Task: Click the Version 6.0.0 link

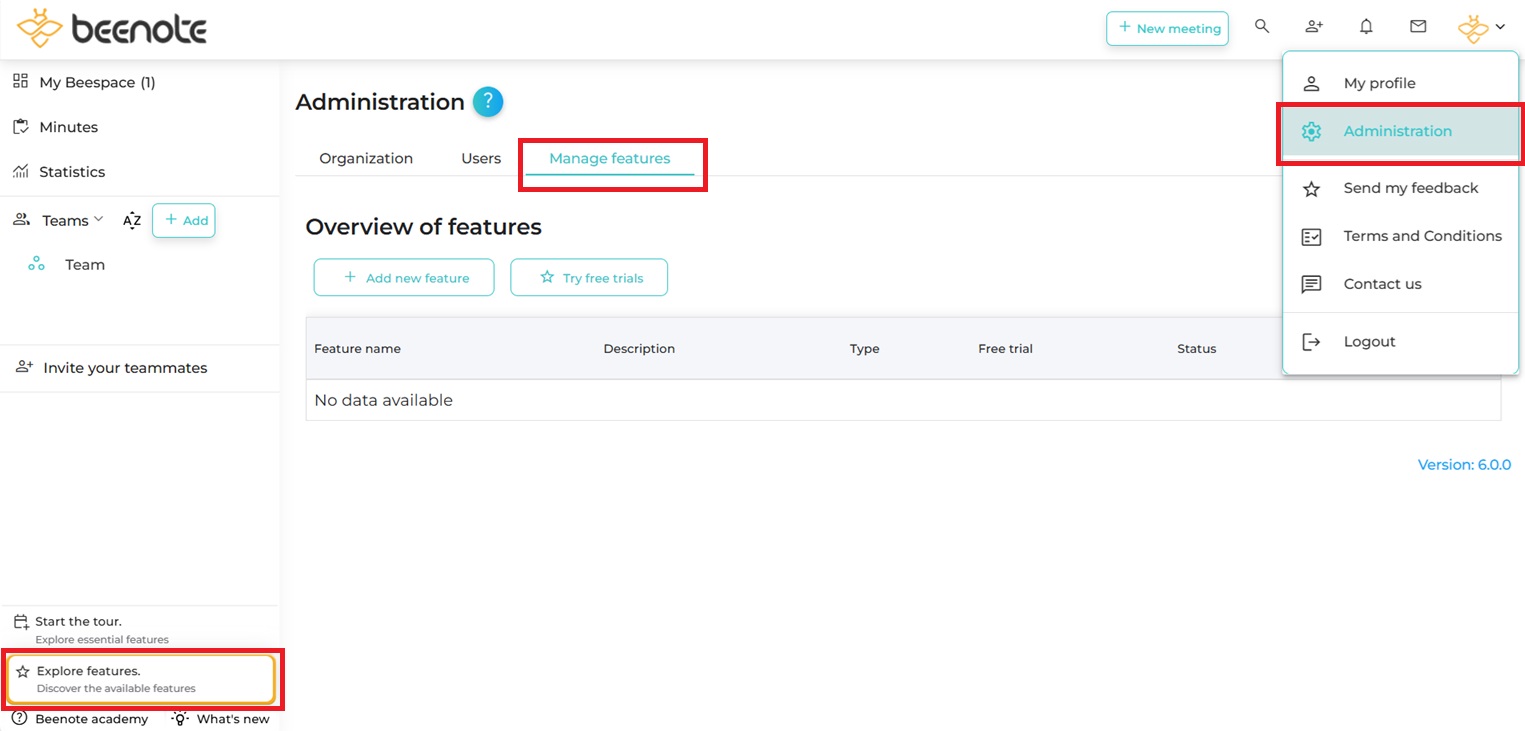Action: click(x=1464, y=465)
